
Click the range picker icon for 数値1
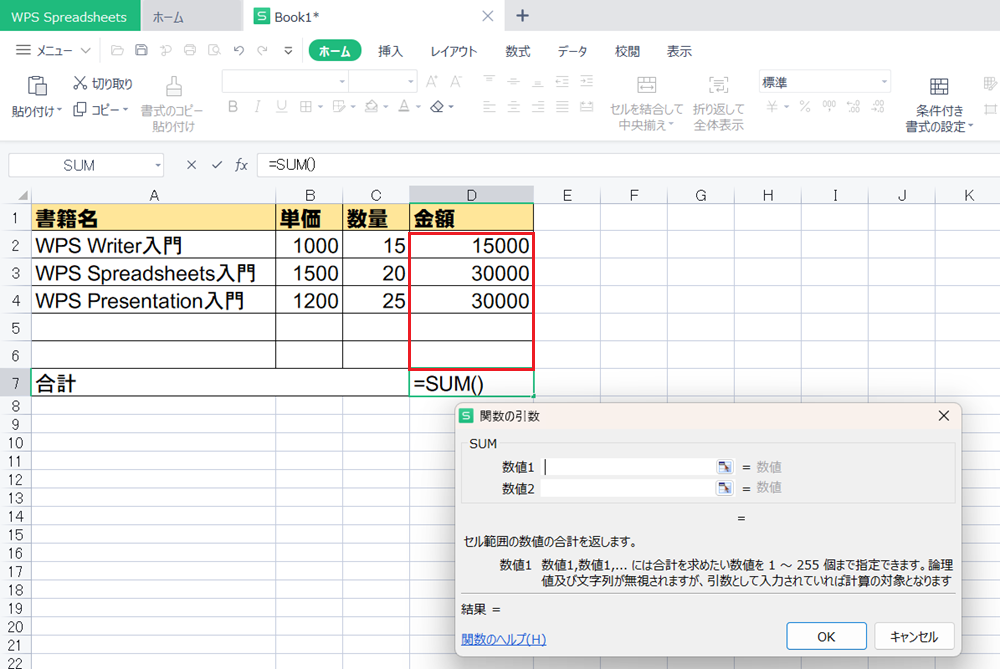coord(724,467)
